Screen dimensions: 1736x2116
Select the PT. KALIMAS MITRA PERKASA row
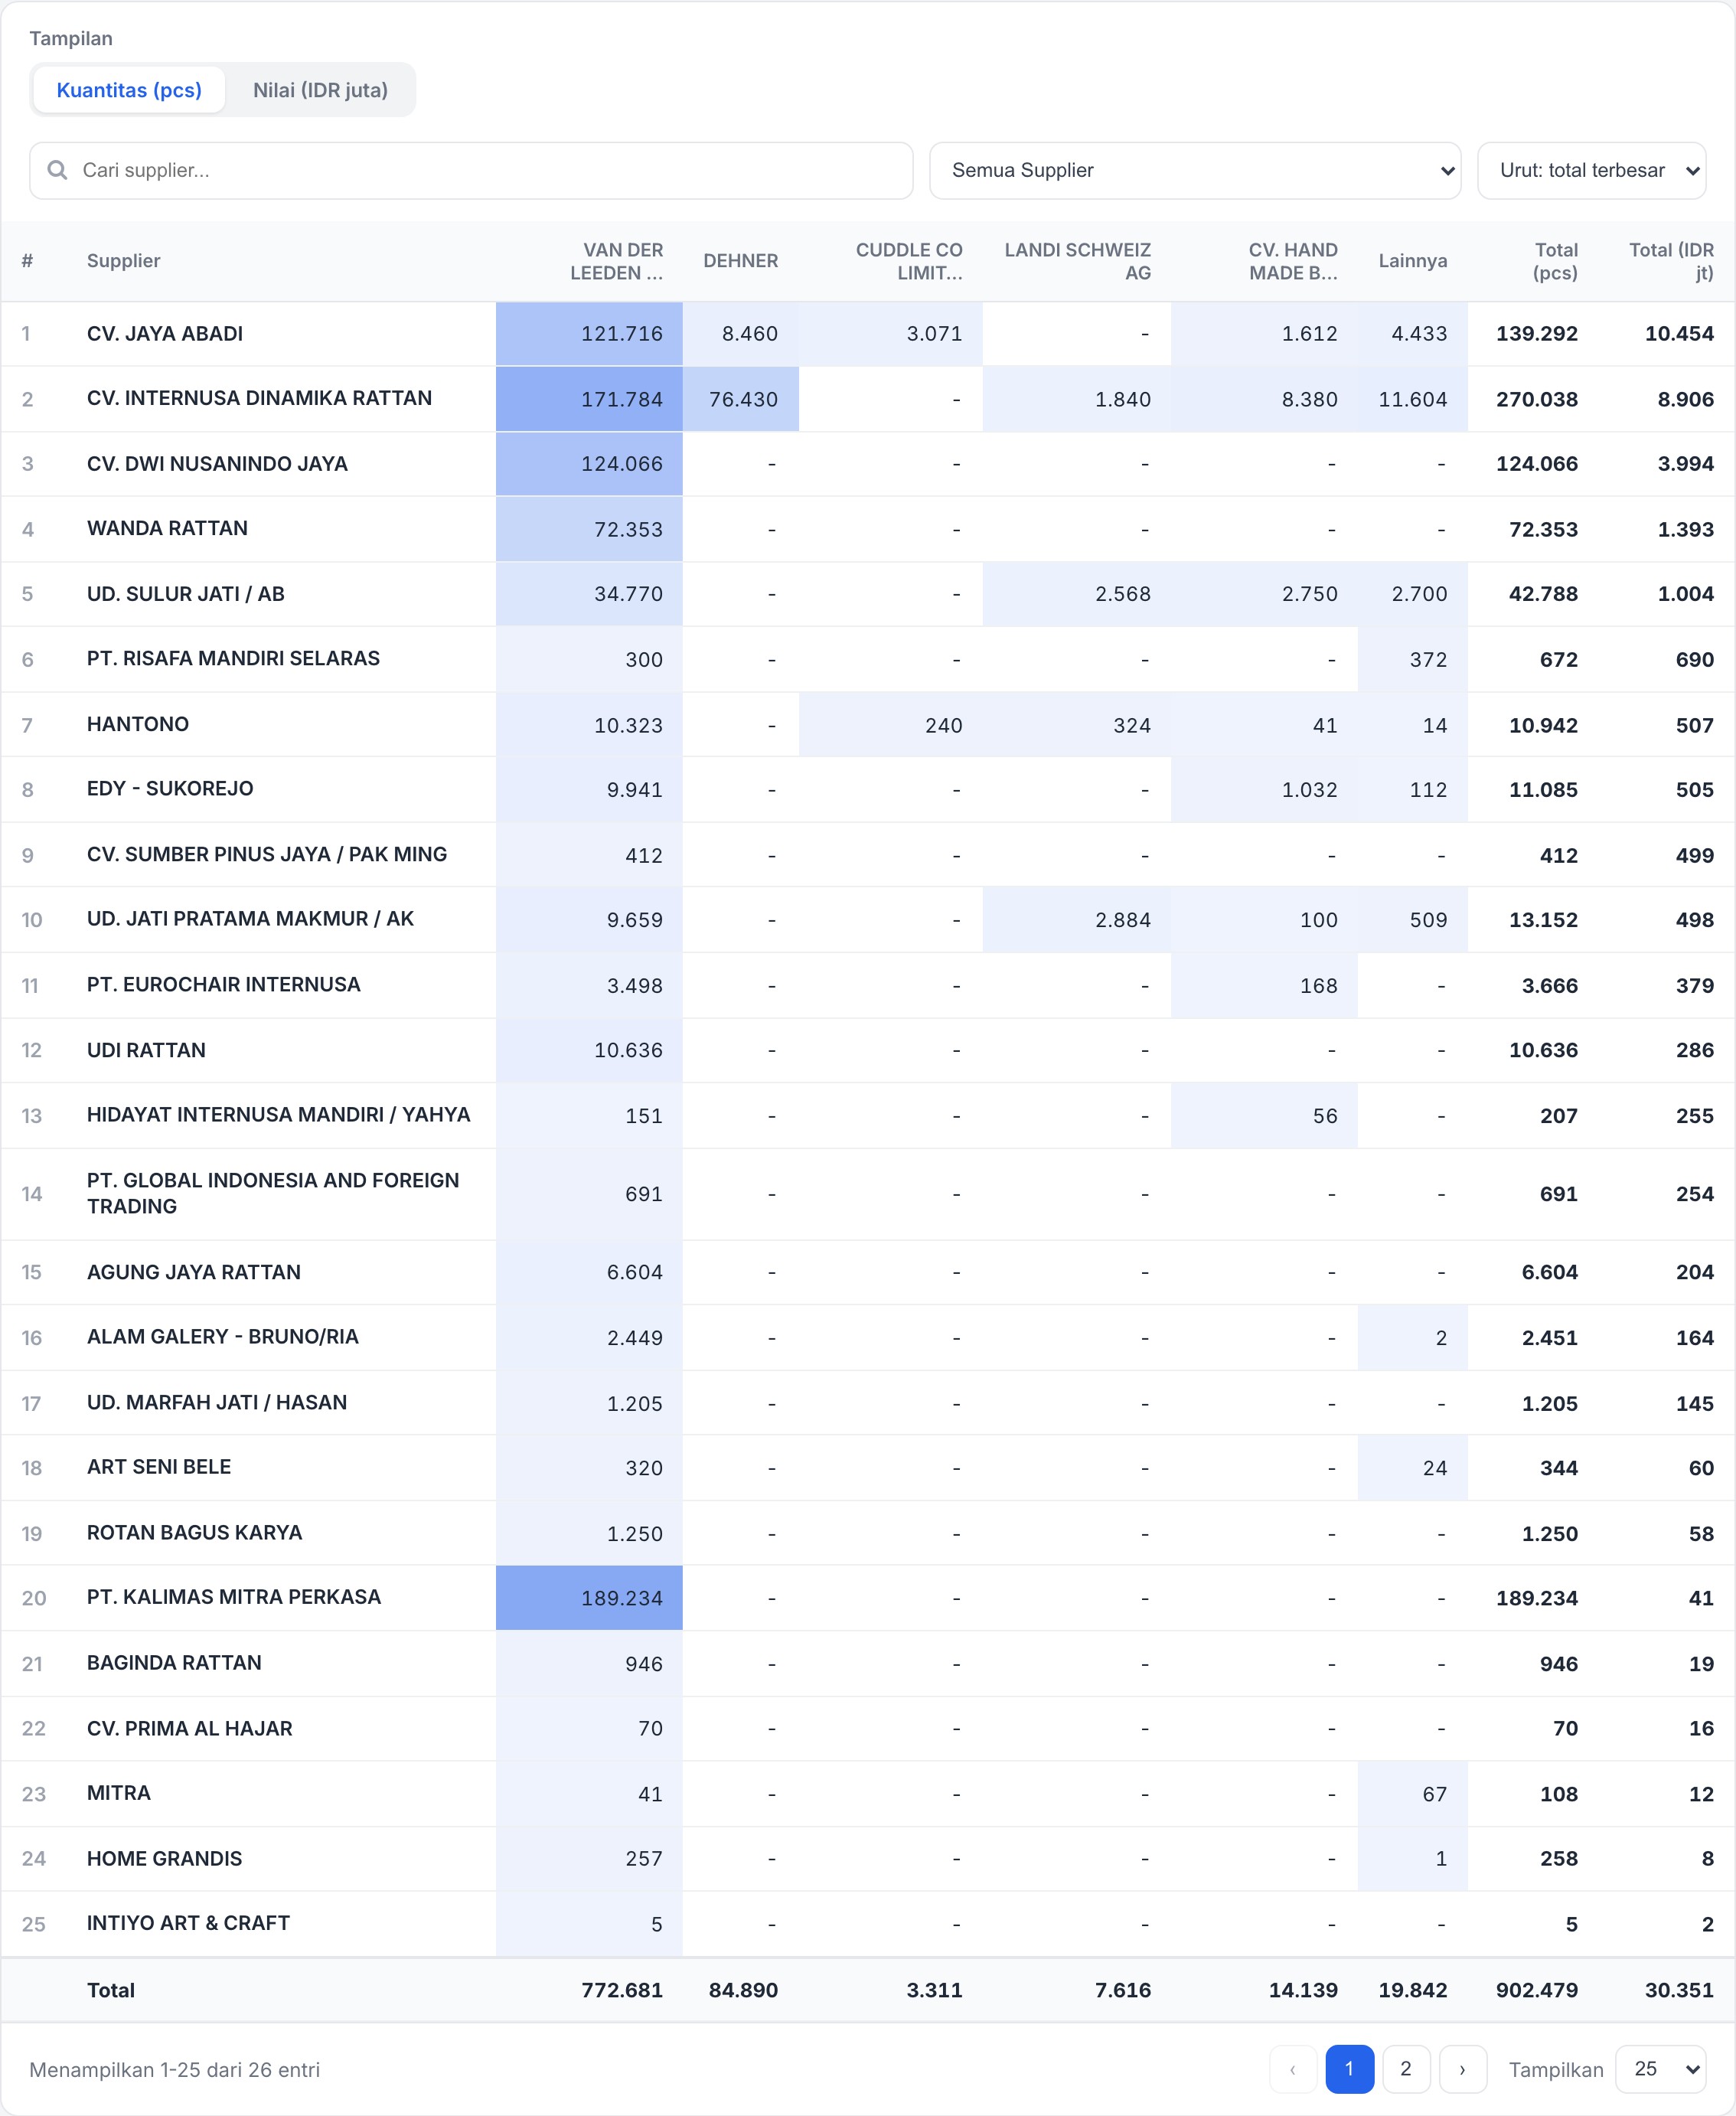coord(868,1597)
